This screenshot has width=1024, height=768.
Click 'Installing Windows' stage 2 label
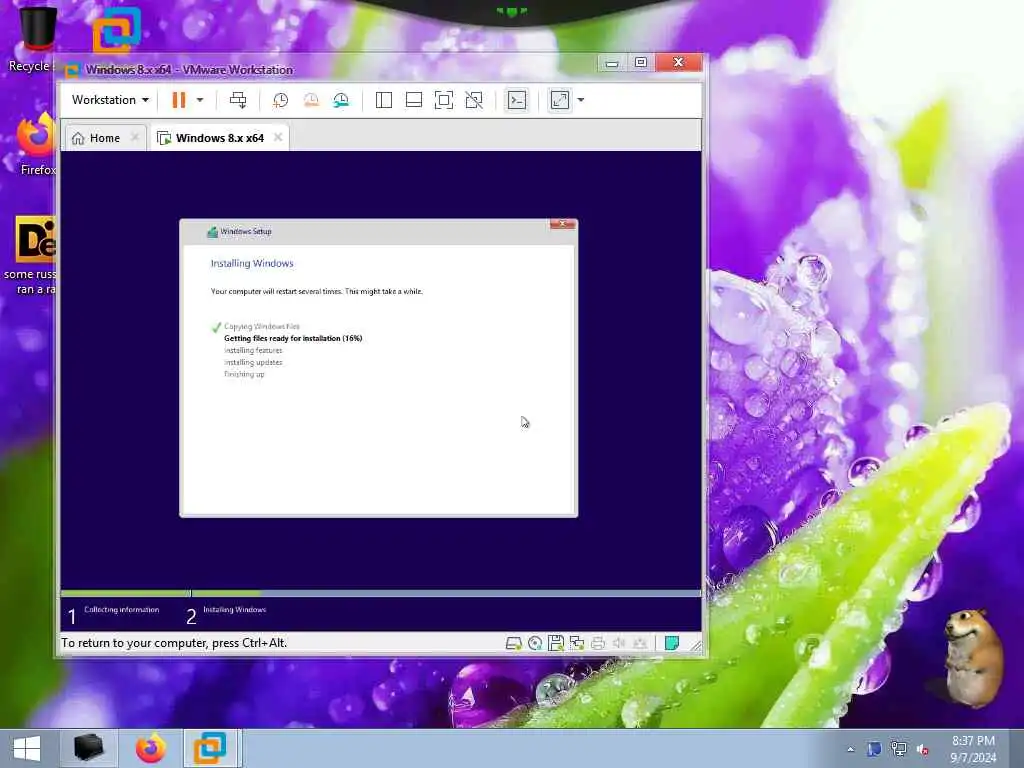click(x=234, y=610)
